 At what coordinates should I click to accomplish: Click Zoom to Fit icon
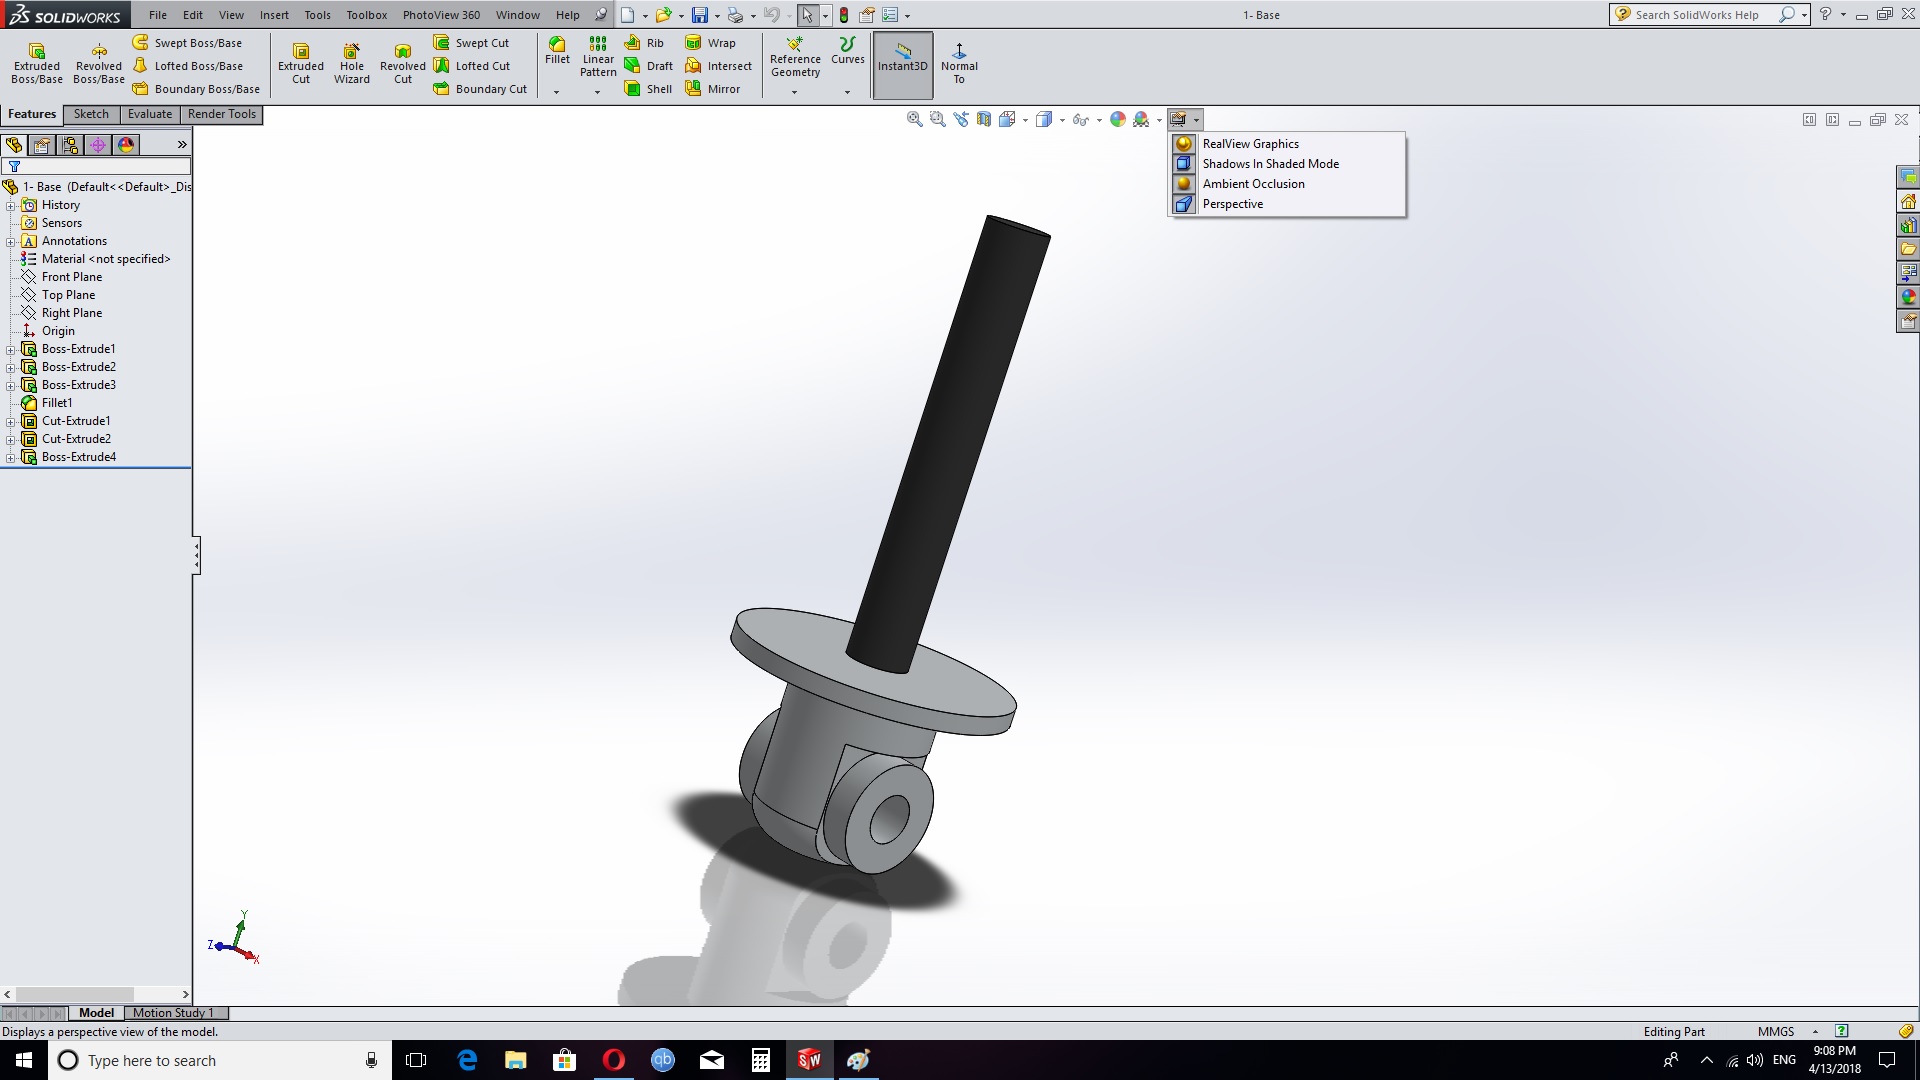(x=914, y=119)
